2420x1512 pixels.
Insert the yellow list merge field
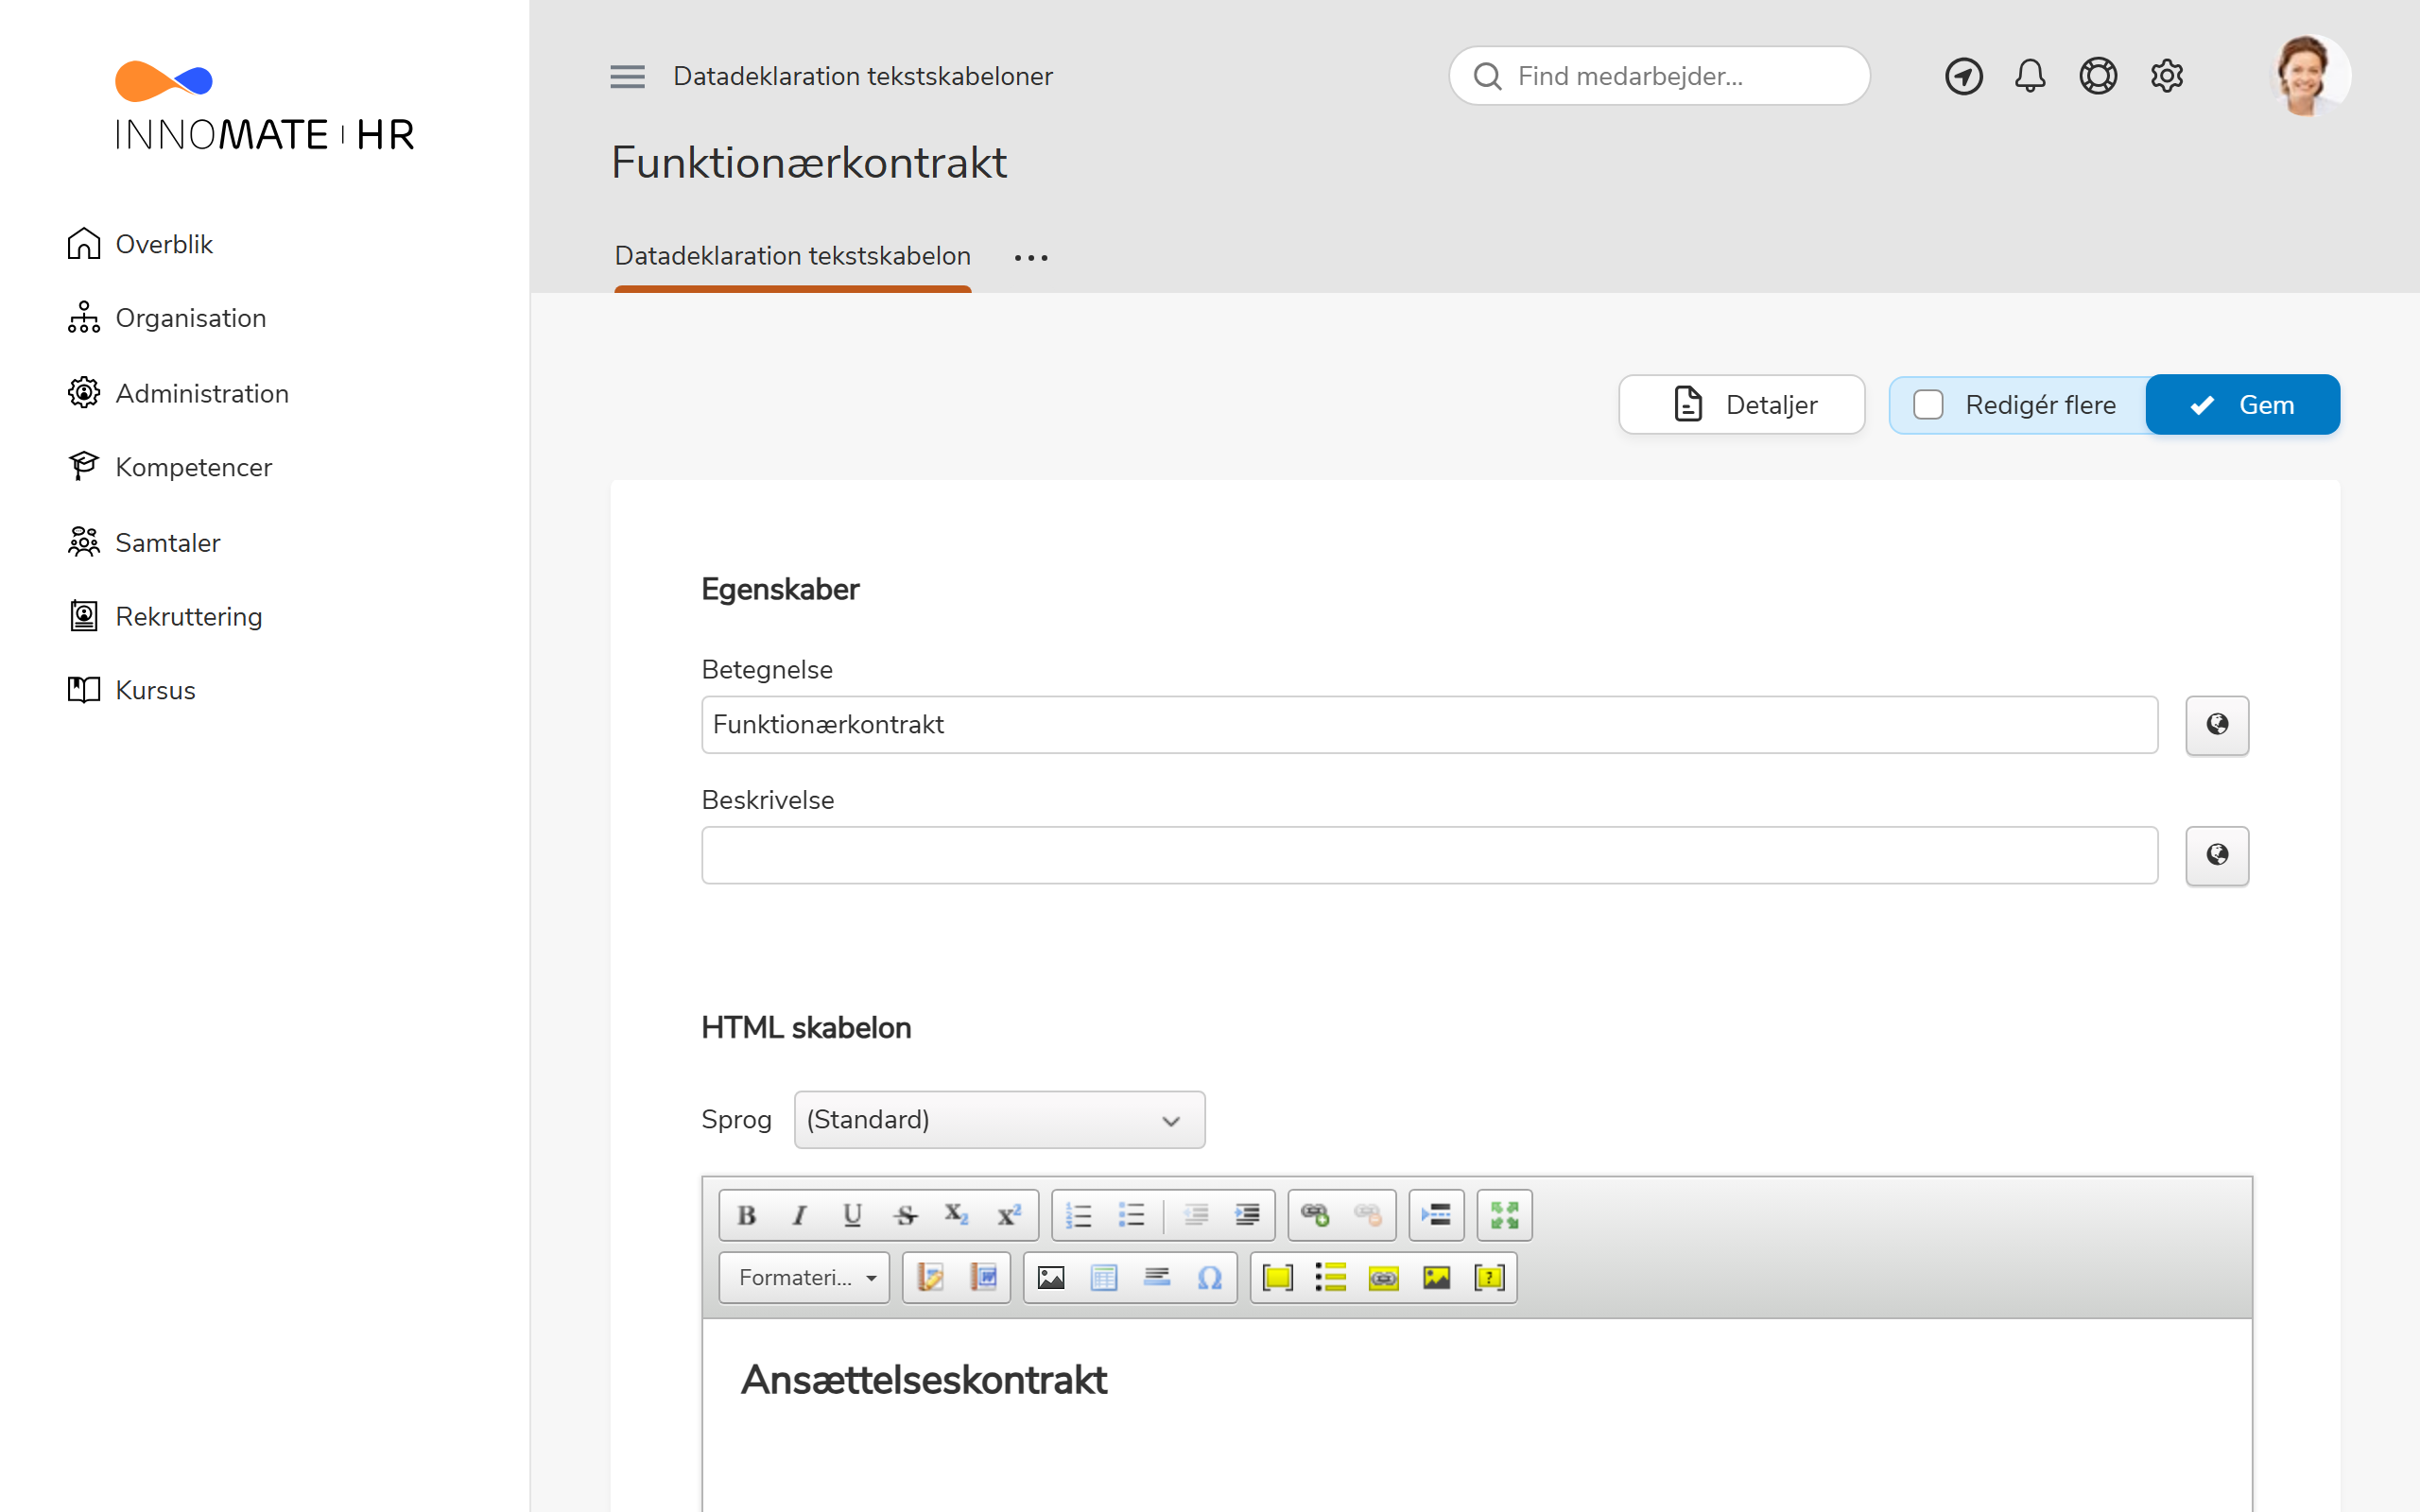(1331, 1277)
